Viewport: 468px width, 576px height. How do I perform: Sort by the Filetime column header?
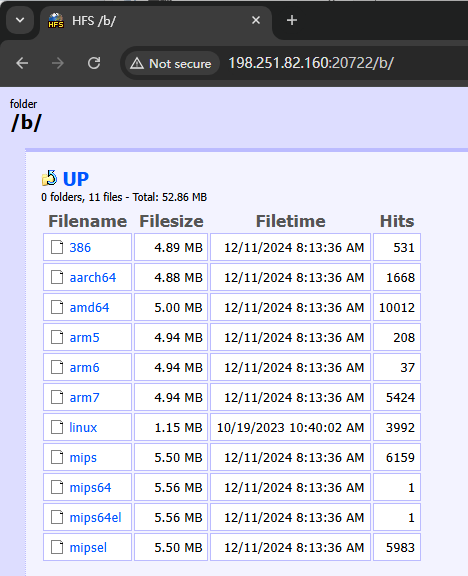click(x=291, y=221)
